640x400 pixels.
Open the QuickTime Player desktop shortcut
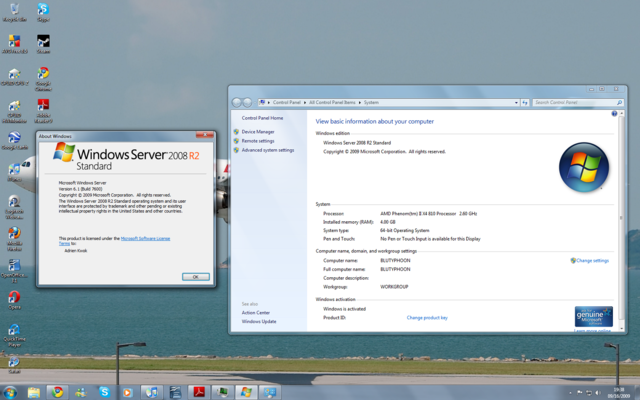[x=14, y=335]
